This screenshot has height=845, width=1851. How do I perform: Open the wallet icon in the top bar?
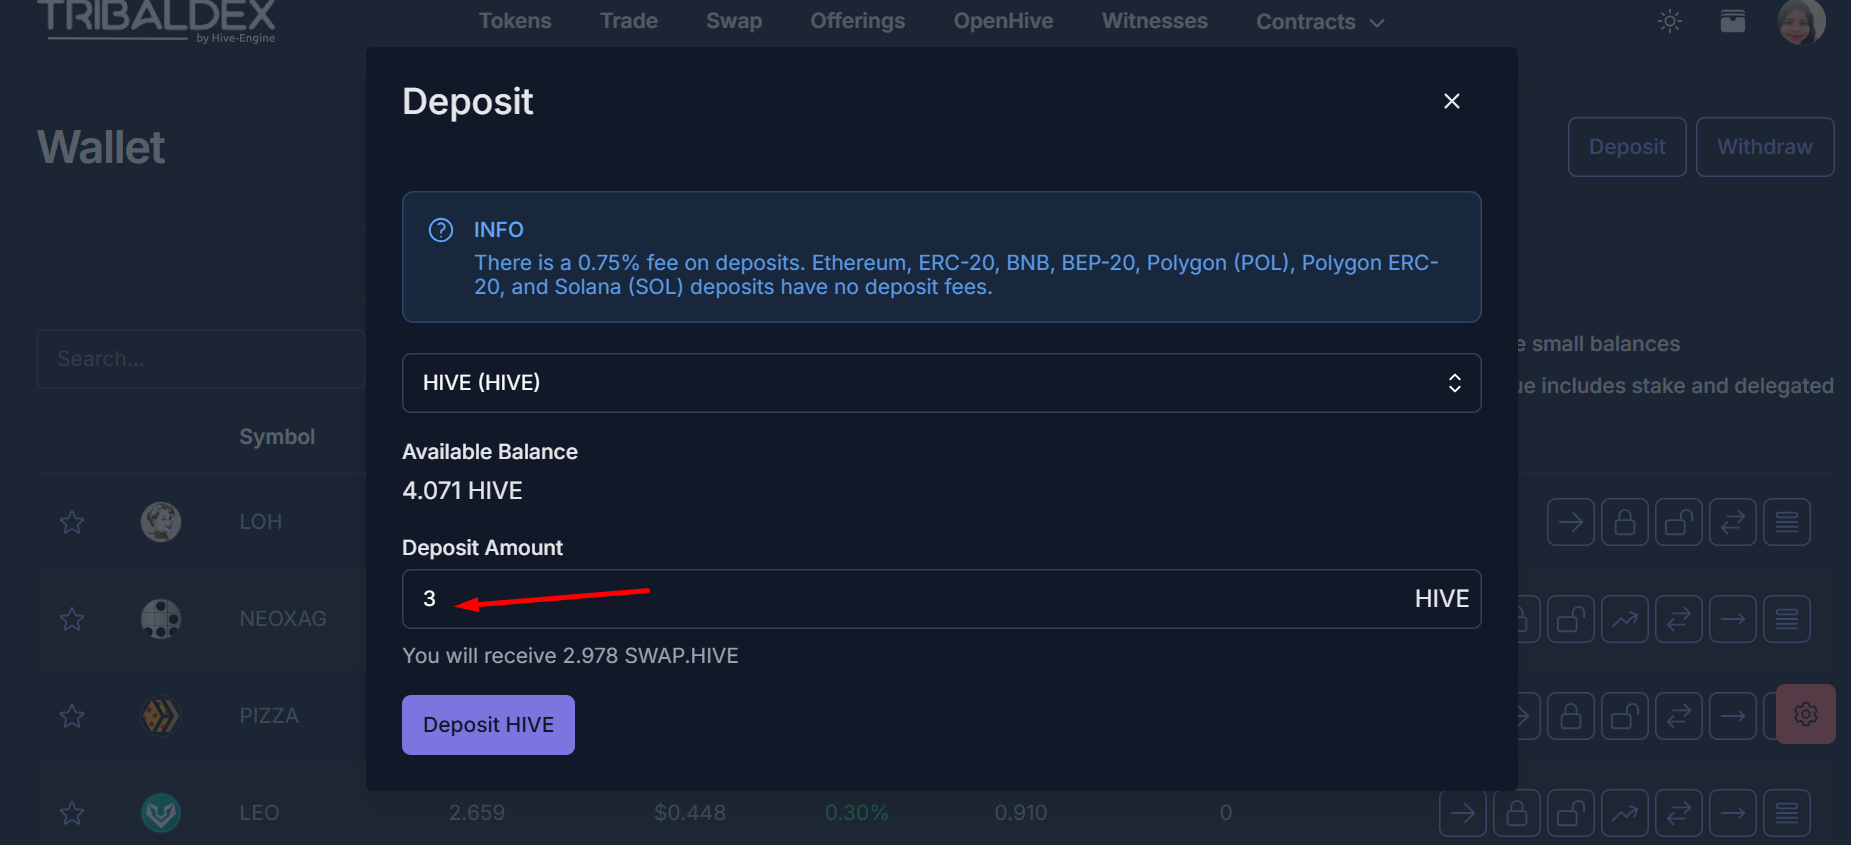[1733, 21]
